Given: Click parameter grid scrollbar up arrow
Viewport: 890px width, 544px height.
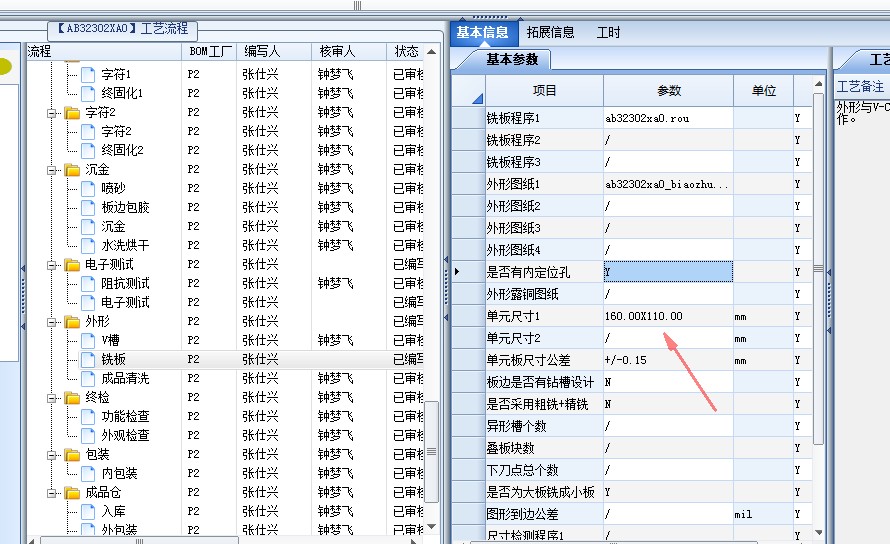Looking at the screenshot, I should click(x=818, y=84).
